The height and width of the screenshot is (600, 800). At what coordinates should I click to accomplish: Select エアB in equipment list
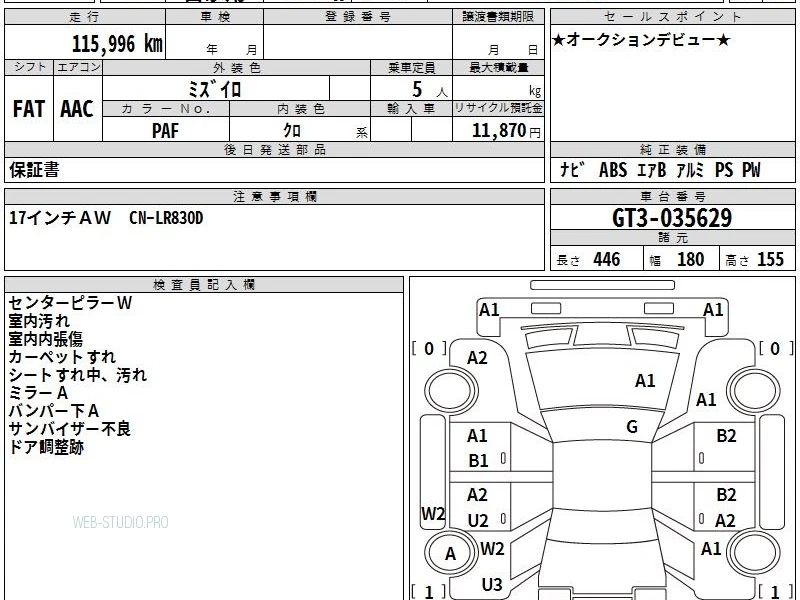(x=652, y=170)
